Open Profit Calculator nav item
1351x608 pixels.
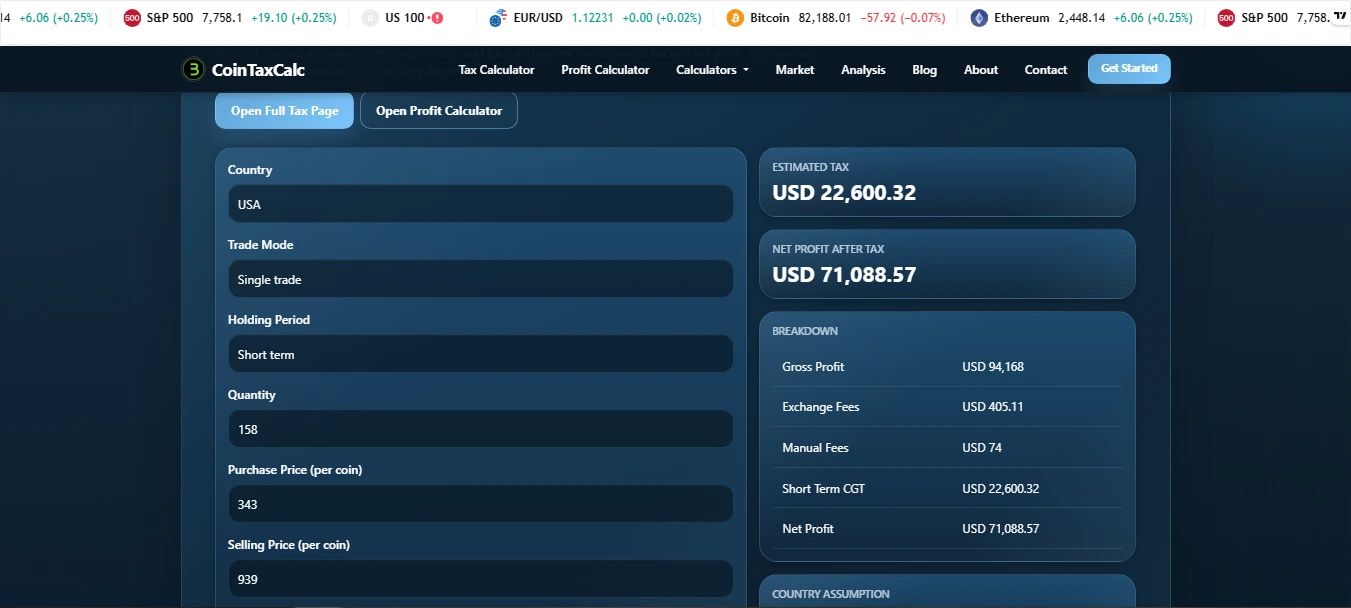[x=605, y=70]
